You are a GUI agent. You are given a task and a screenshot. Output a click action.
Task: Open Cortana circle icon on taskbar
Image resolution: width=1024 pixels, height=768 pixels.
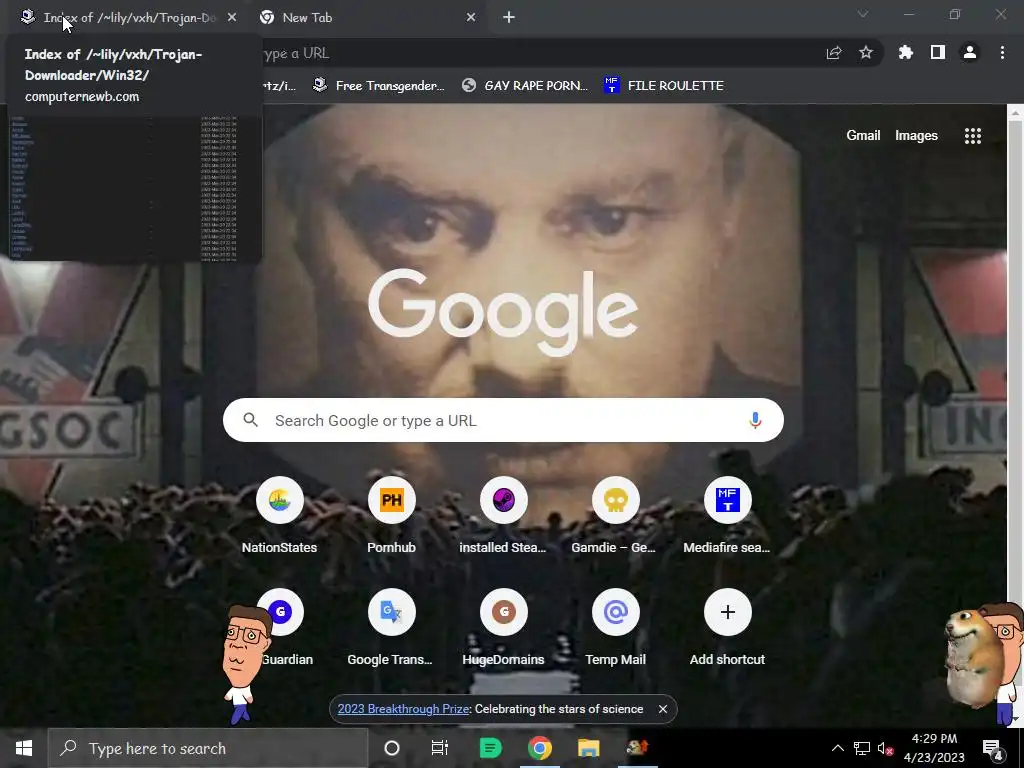[391, 748]
